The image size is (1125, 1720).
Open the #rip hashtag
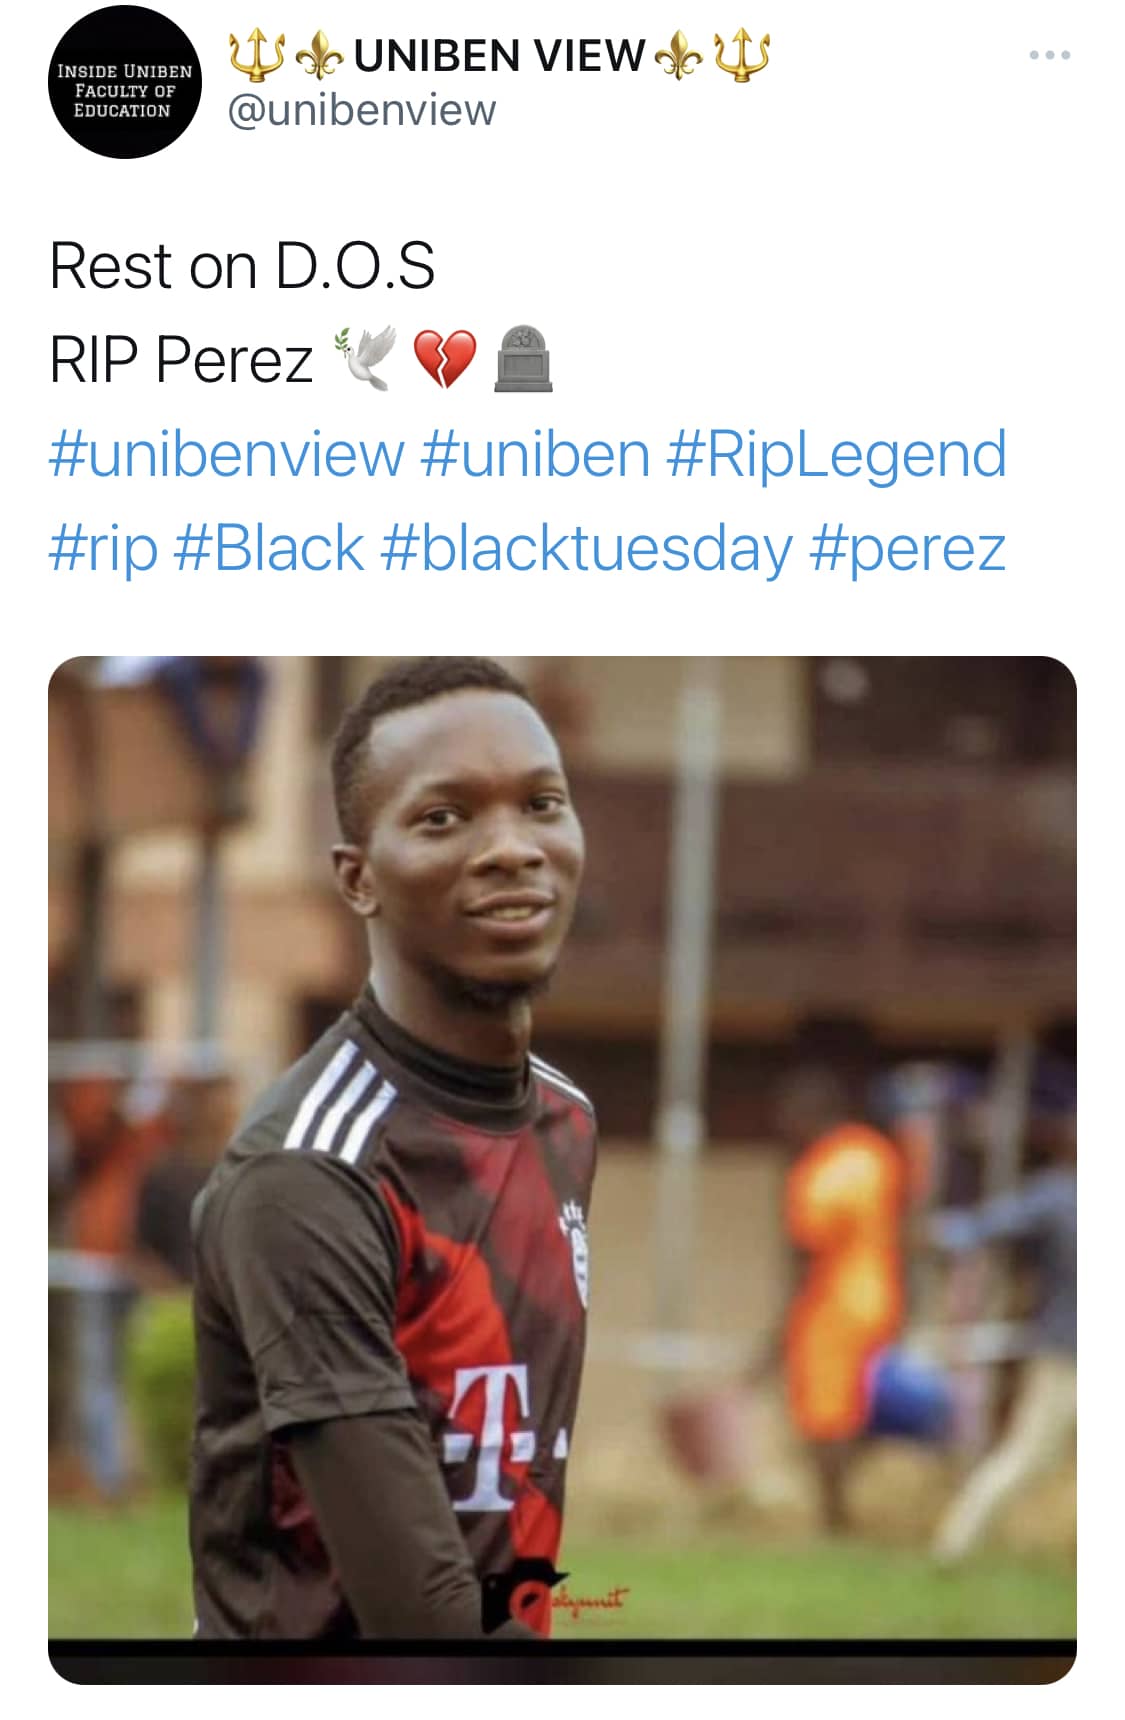pos(103,550)
